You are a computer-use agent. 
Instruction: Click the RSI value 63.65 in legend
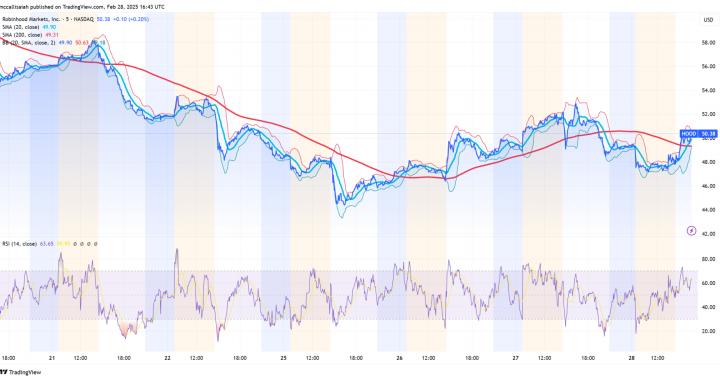[47, 244]
